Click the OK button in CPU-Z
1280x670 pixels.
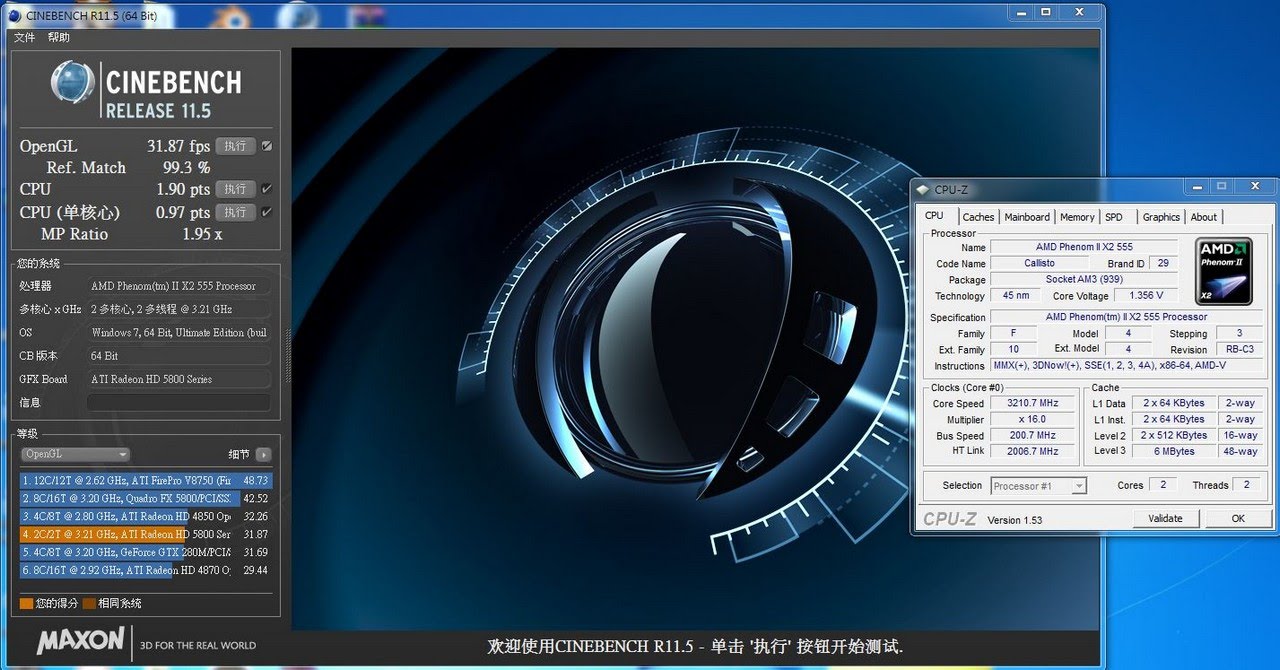1238,519
